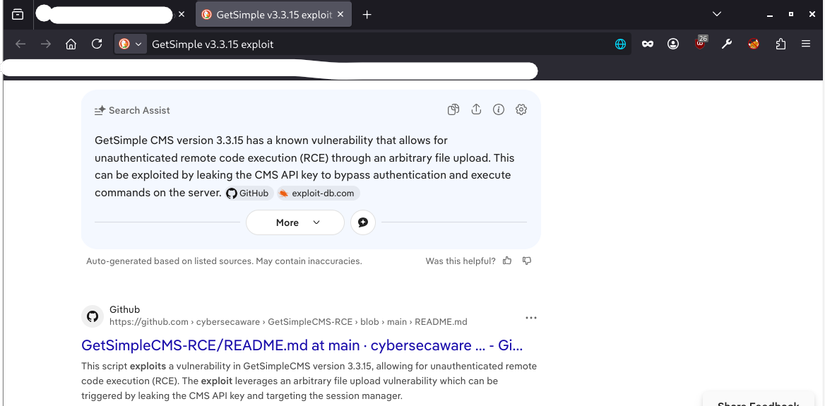Open Search Assist info icon
Screen dimensions: 825x406
(x=498, y=109)
